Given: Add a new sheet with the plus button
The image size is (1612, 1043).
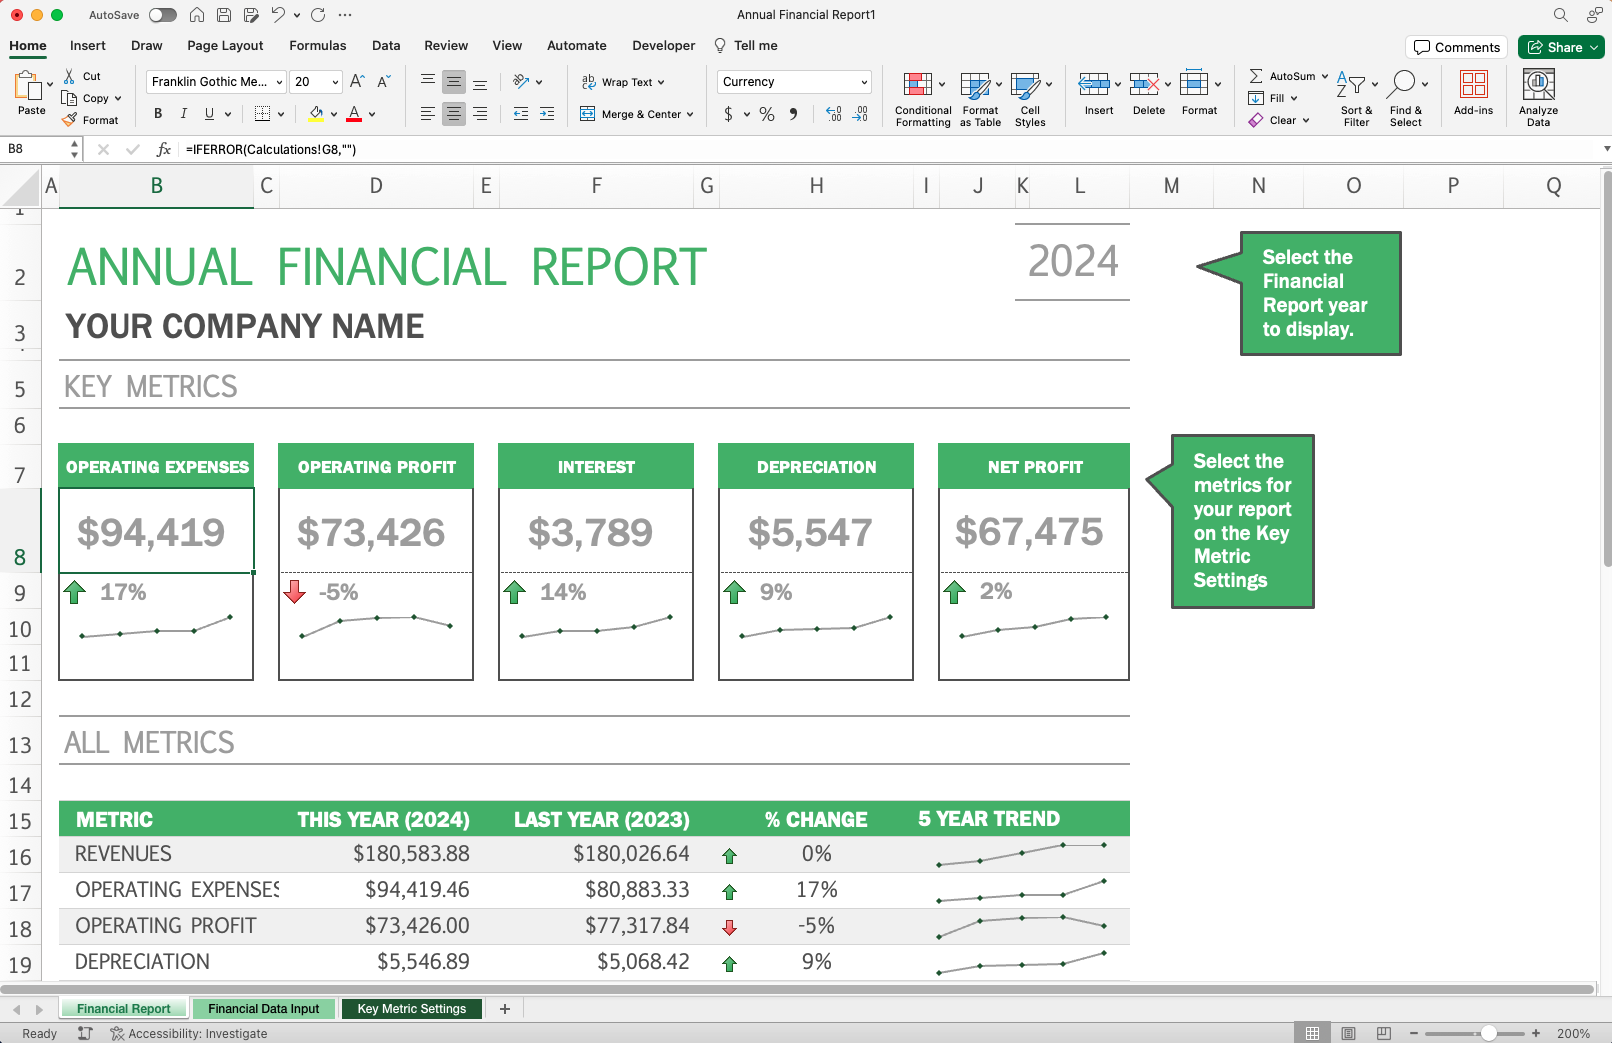Looking at the screenshot, I should click(505, 1008).
